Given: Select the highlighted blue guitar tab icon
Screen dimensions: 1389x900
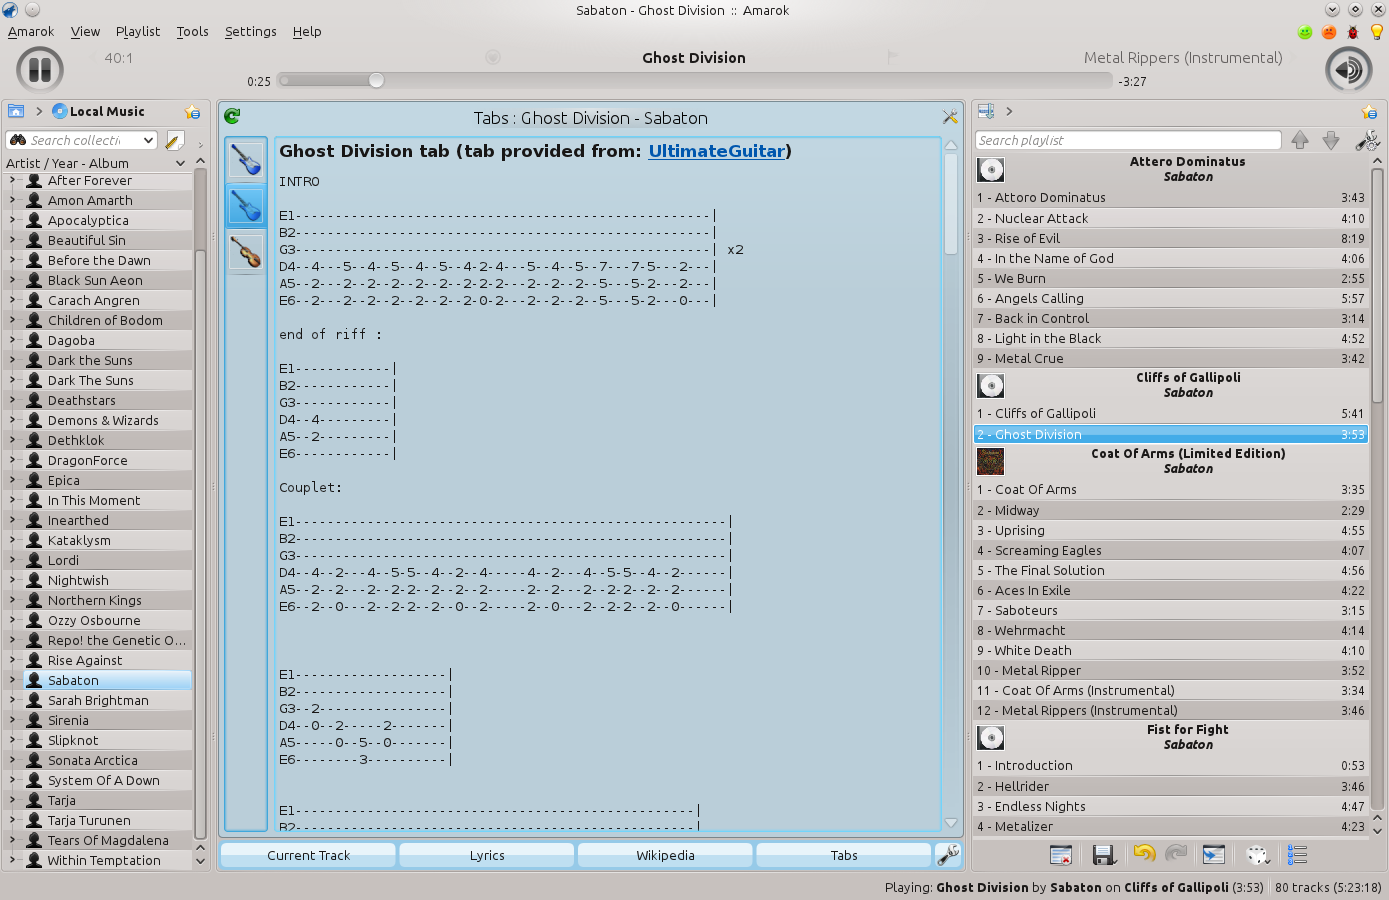Looking at the screenshot, I should pos(245,205).
